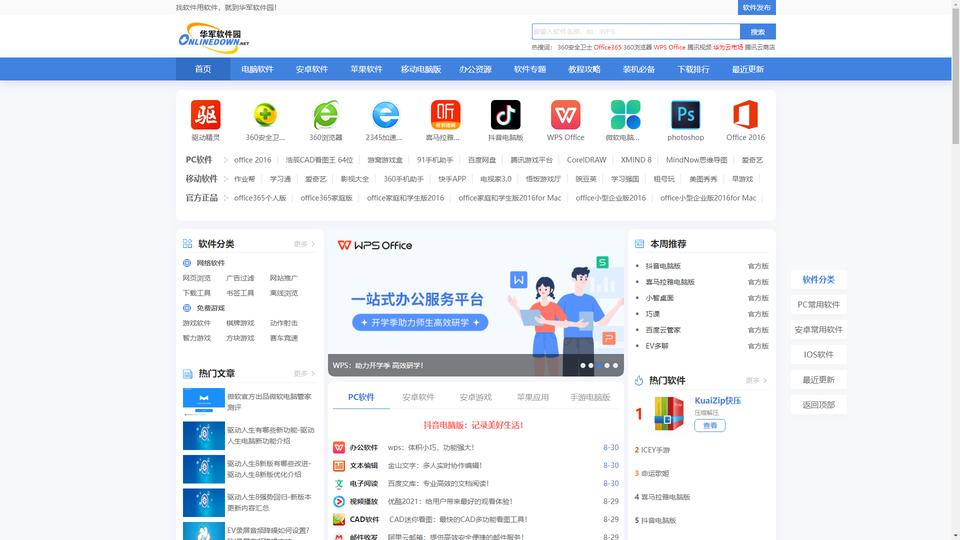Click the 本周推荐 heading icon
960x540 pixels.
point(639,244)
